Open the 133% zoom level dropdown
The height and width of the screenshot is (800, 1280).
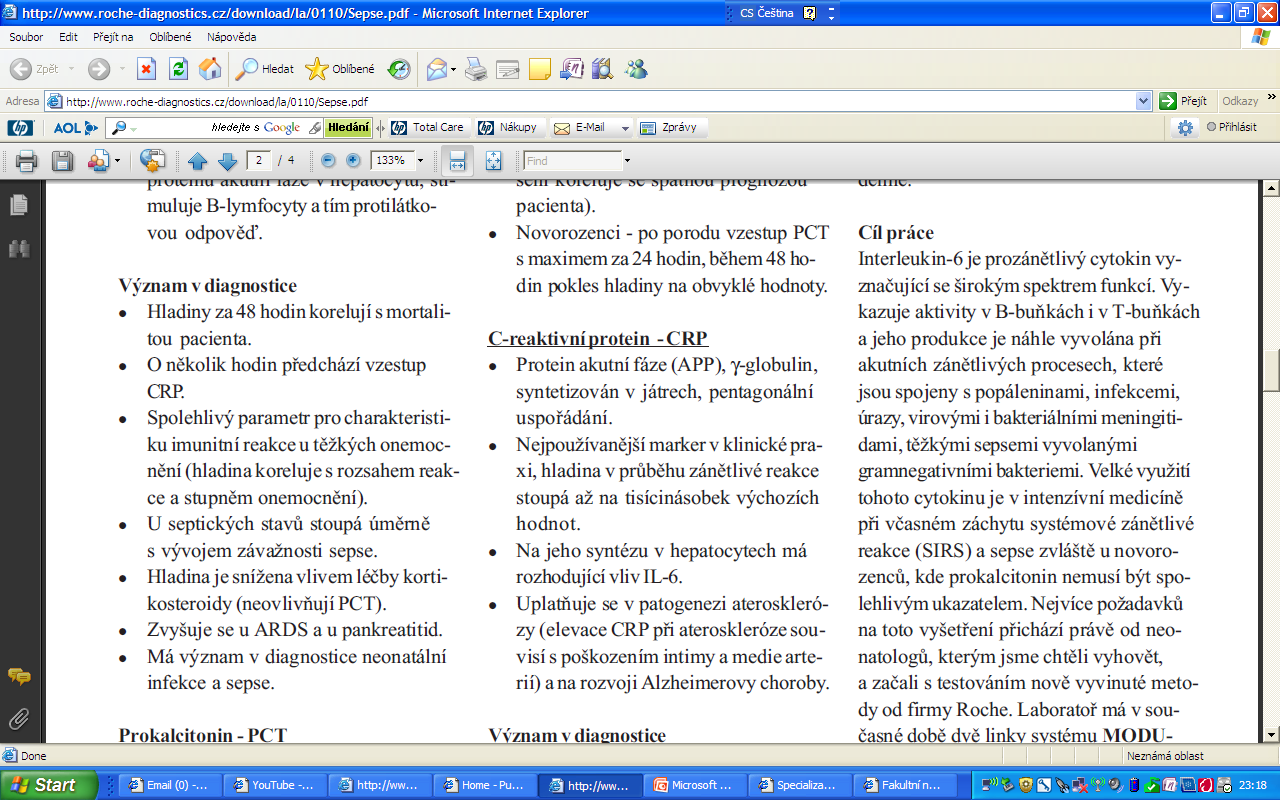[421, 161]
